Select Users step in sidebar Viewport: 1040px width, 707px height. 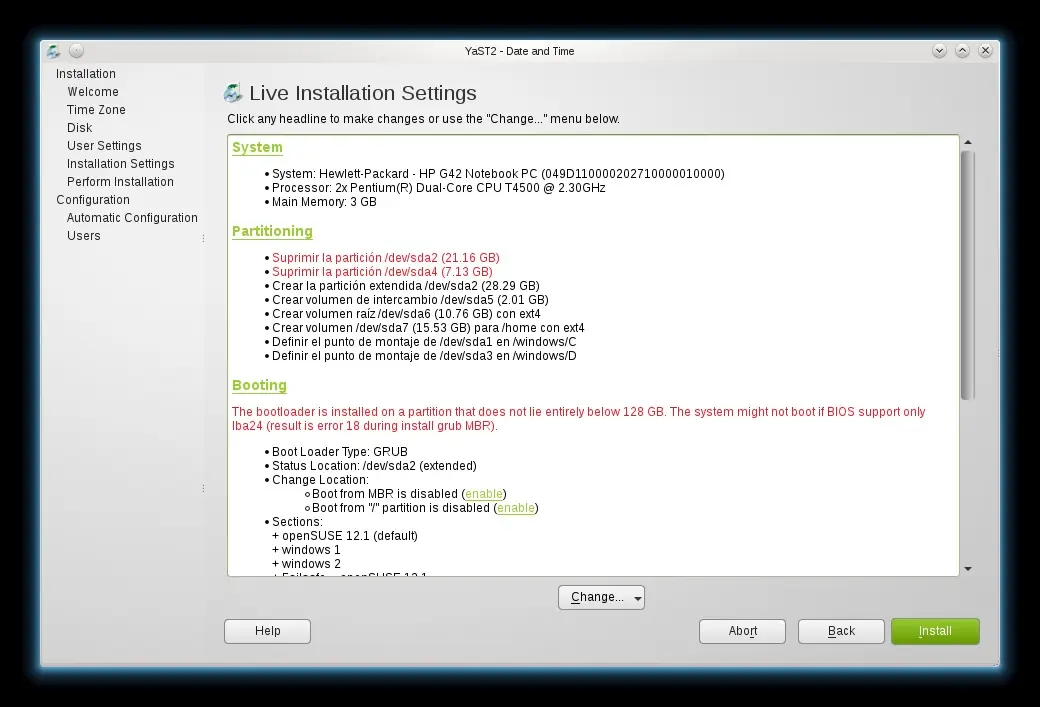click(x=84, y=235)
